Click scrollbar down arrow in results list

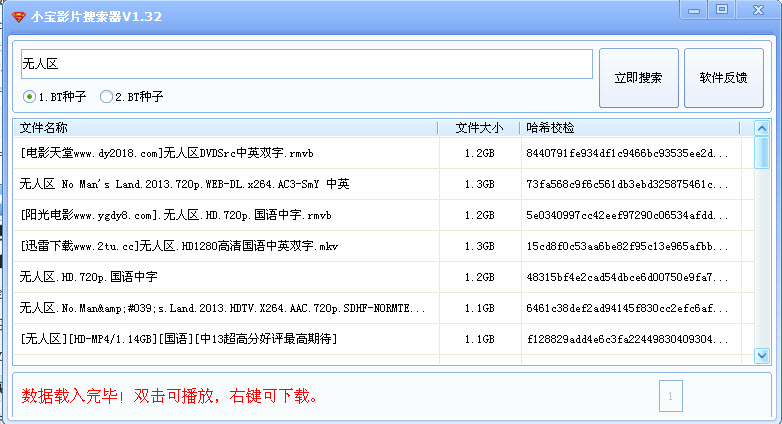click(x=761, y=355)
